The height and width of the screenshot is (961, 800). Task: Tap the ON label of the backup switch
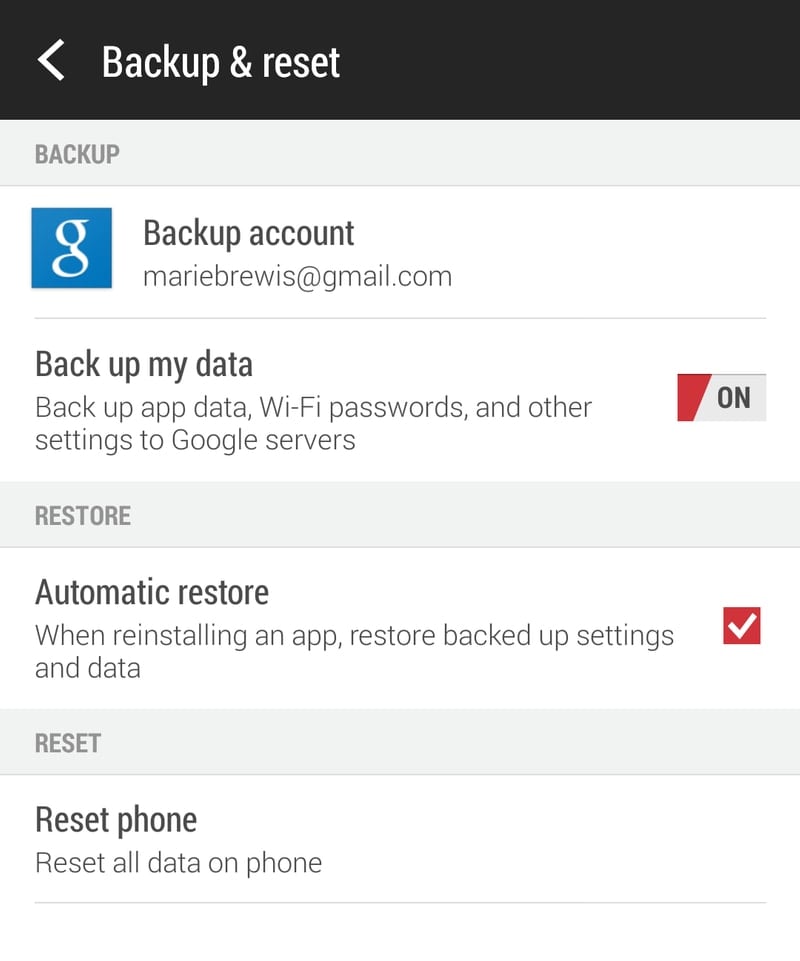[x=734, y=397]
